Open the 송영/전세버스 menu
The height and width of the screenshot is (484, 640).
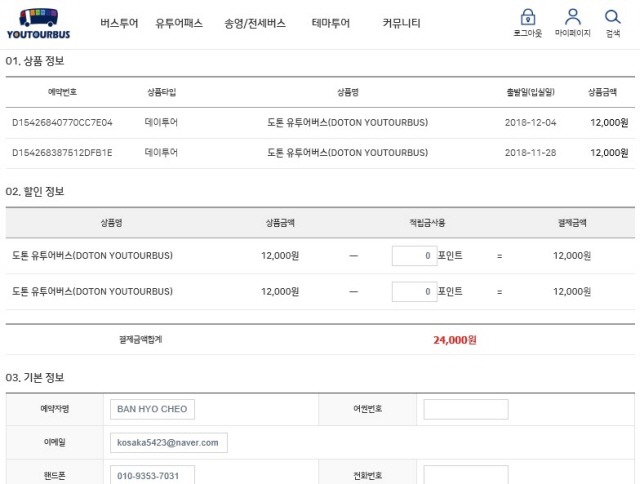[x=255, y=23]
